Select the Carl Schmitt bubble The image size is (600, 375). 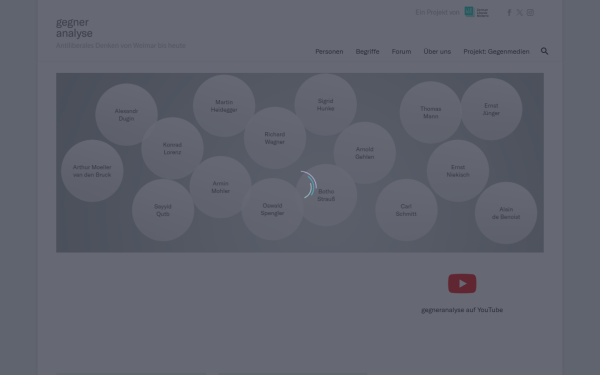click(x=406, y=210)
